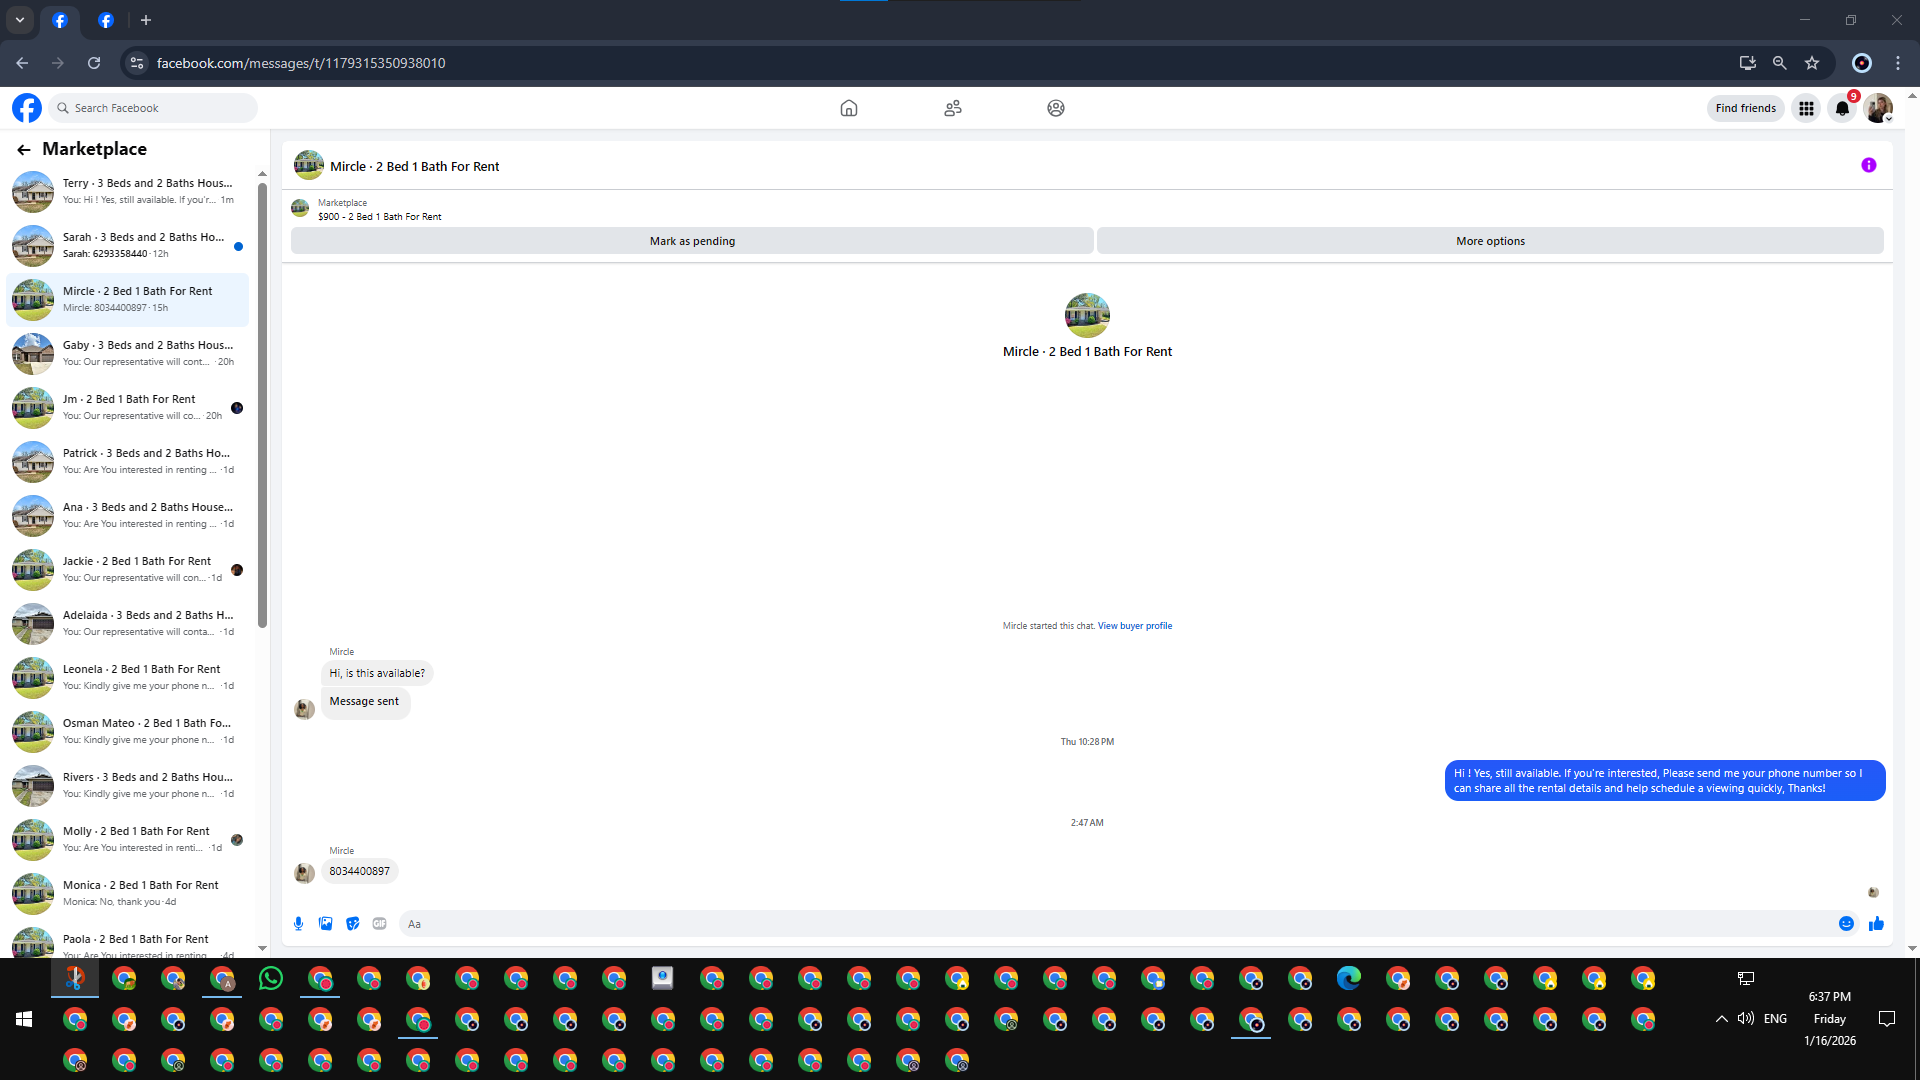The width and height of the screenshot is (1920, 1080).
Task: Open the Facebook apps grid menu
Action: tap(1806, 108)
